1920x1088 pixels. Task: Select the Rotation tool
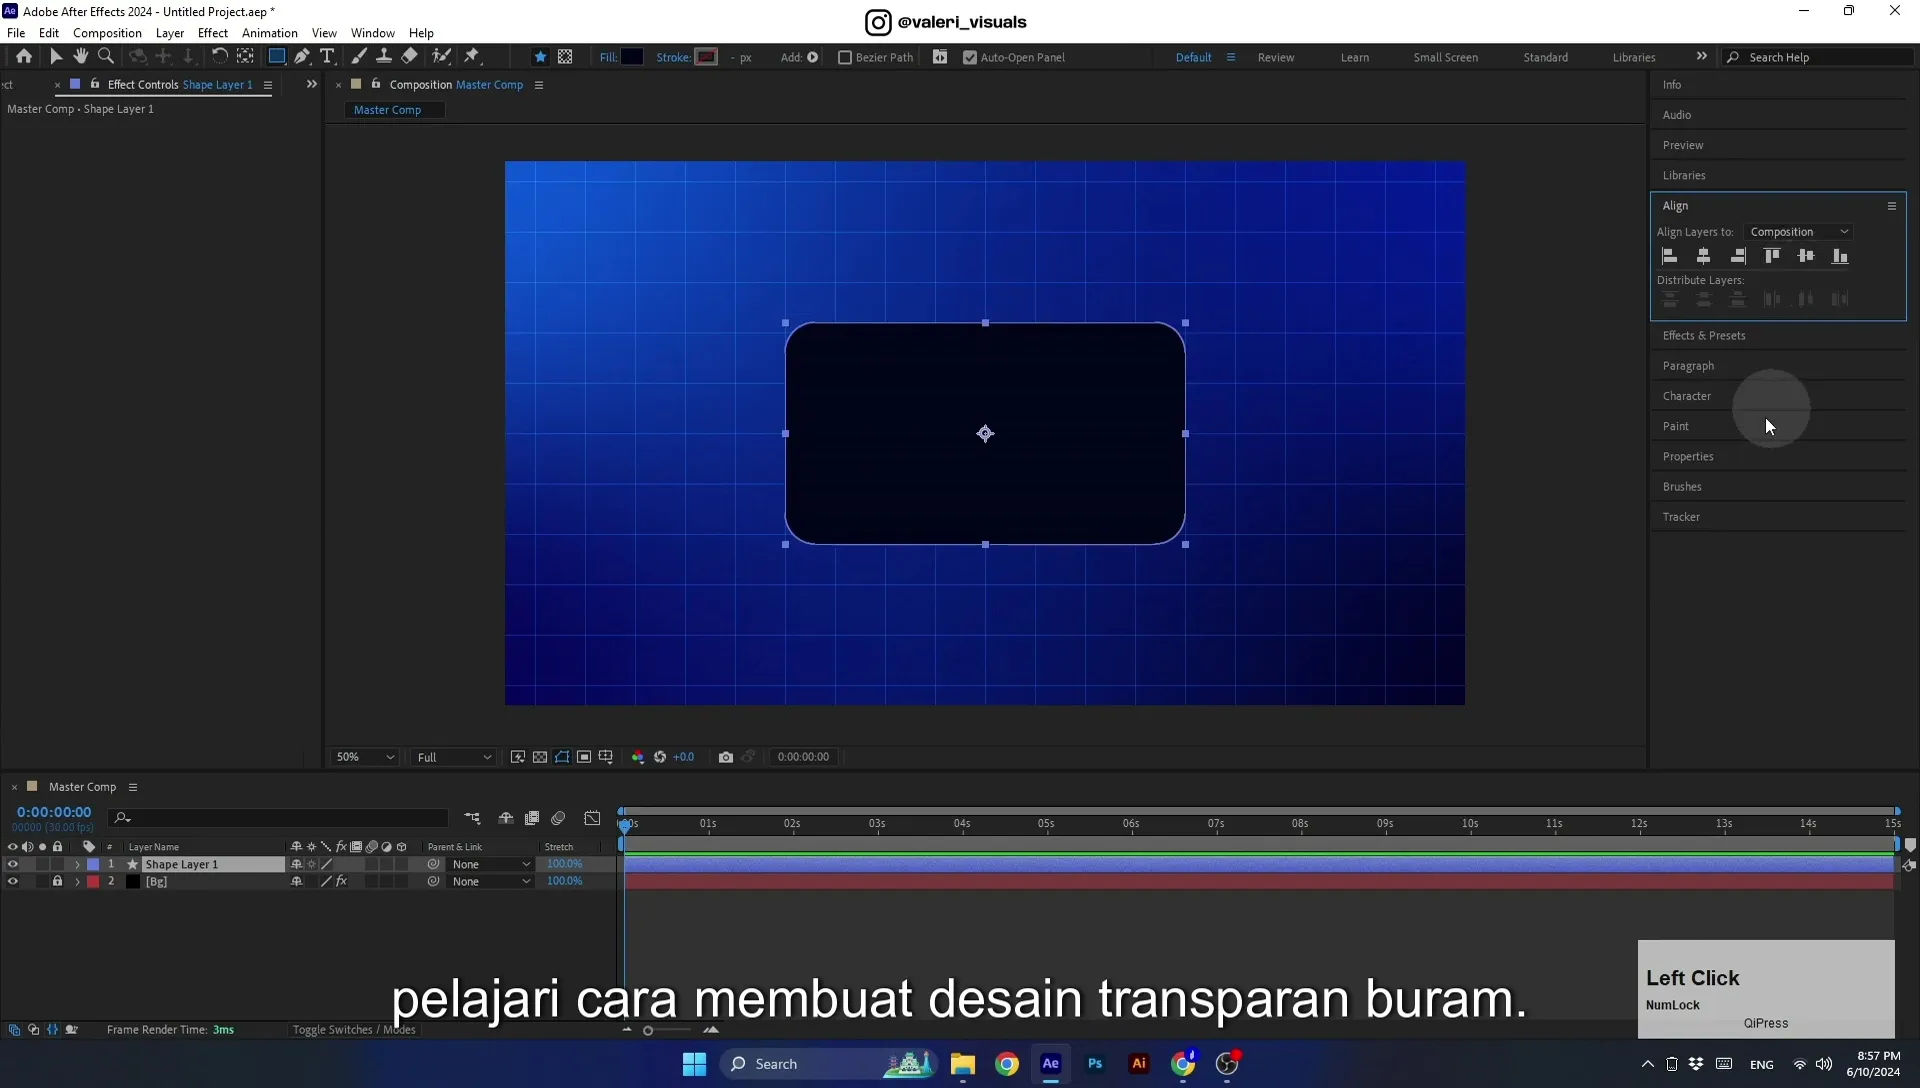coord(219,57)
